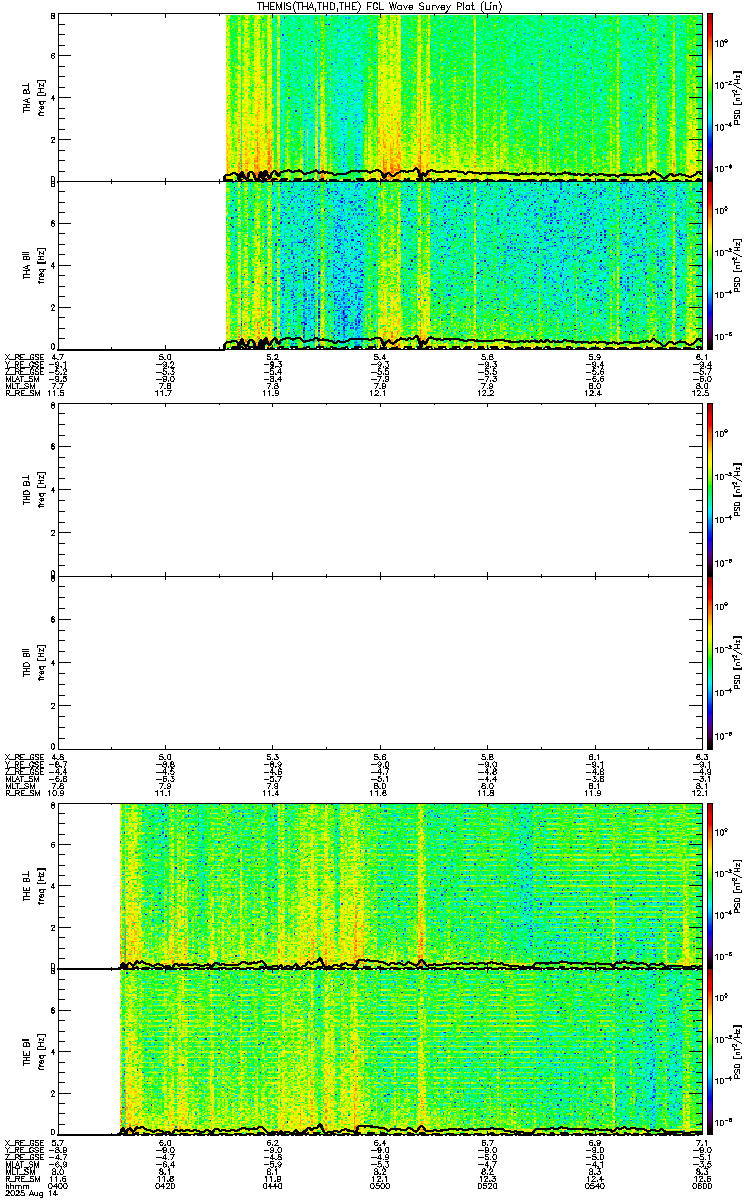The height and width of the screenshot is (1200, 750).
Task: Click the '0400' time tick label
Action: pos(58,1187)
